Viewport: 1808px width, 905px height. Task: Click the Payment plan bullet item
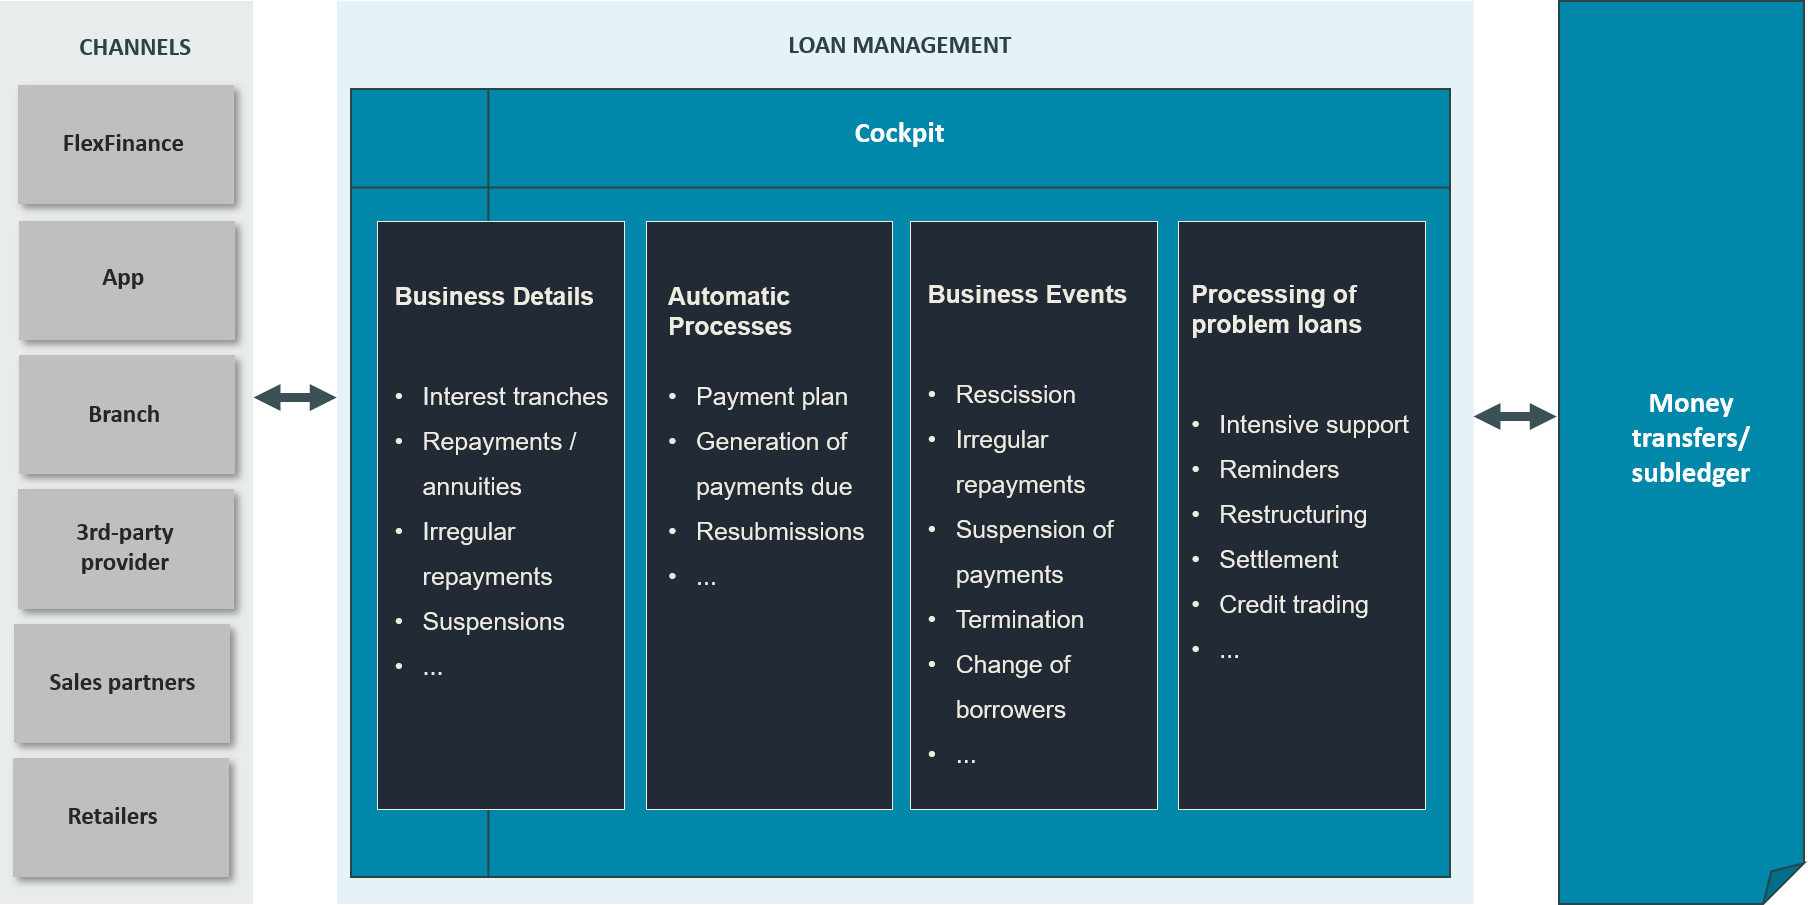[771, 397]
